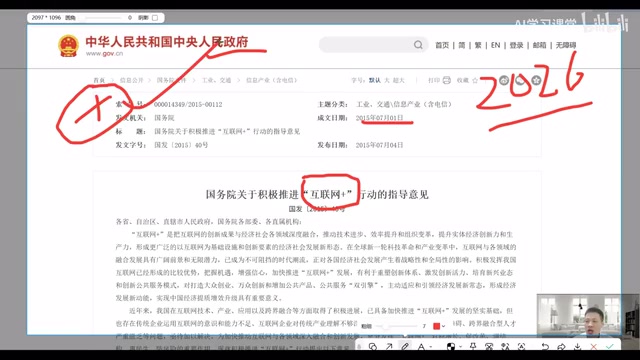
Task: Click the 成文日期 value 2015年07月01日
Action: pos(379,118)
